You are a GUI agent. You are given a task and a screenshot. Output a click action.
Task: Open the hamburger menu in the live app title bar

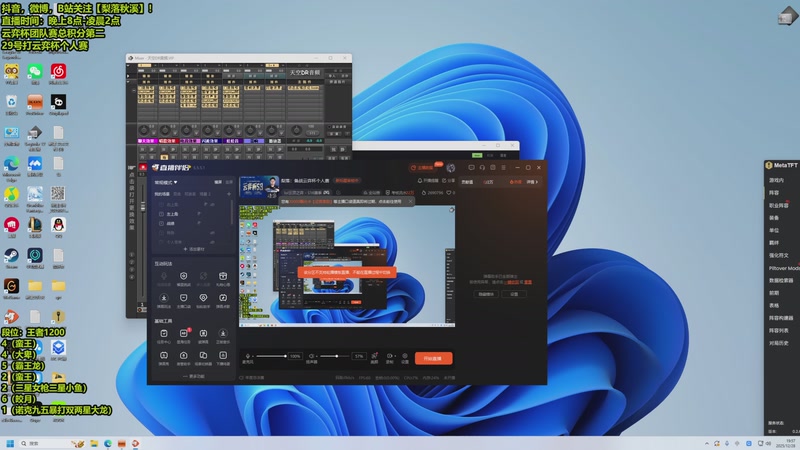[504, 167]
